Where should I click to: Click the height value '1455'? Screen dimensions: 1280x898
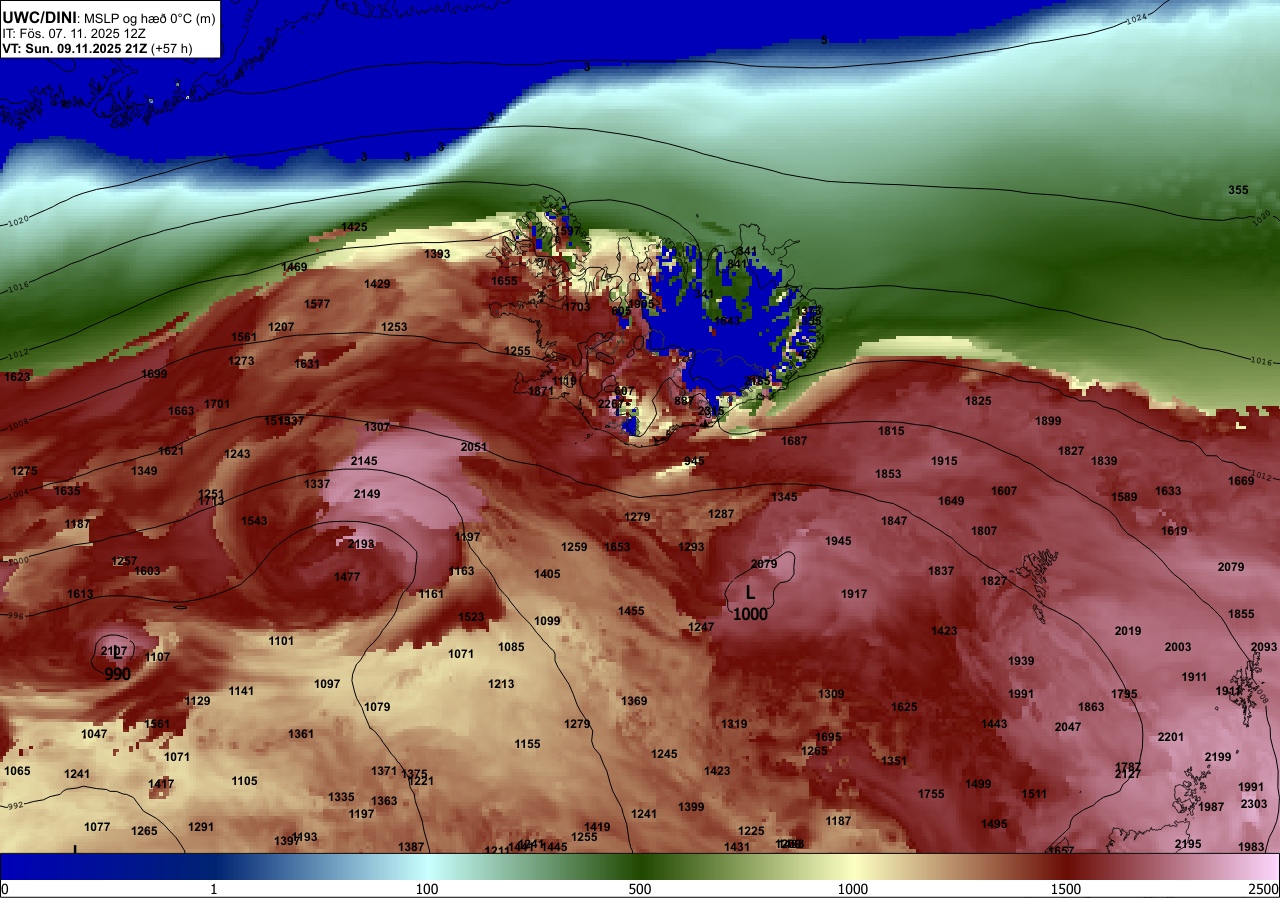[x=631, y=611]
